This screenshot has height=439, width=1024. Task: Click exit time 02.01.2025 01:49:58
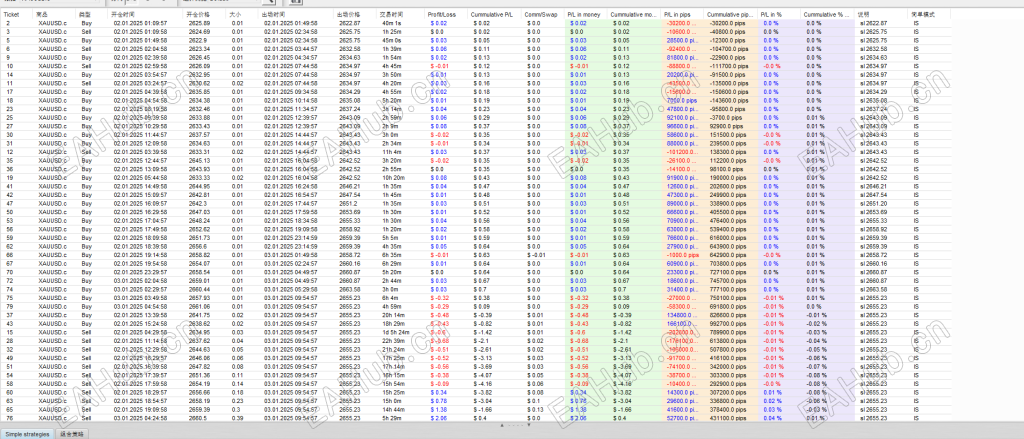(x=291, y=23)
